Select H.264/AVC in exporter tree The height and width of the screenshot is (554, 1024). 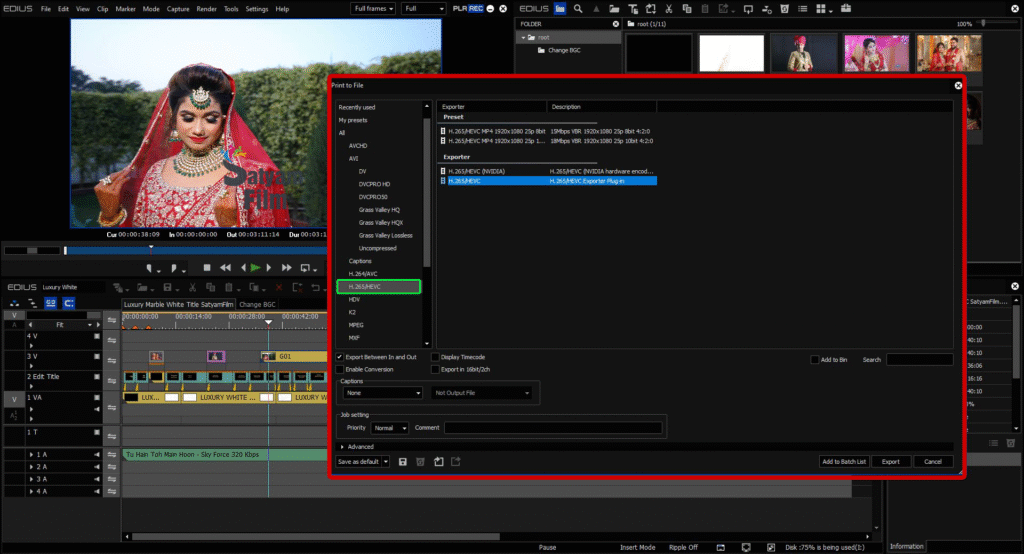tap(363, 274)
